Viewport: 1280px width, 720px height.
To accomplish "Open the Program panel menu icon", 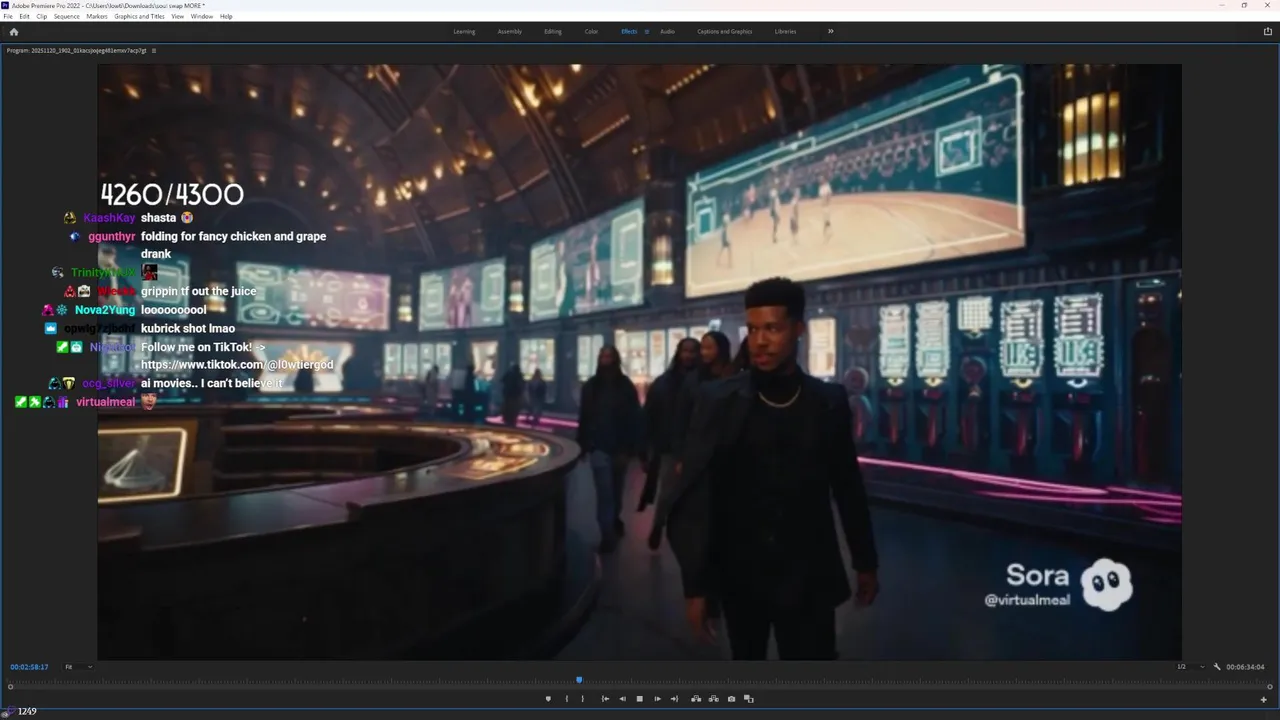I will pos(154,50).
